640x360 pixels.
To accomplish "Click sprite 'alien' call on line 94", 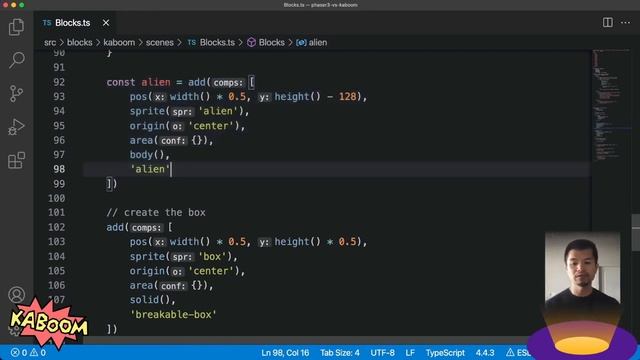I will [x=189, y=111].
